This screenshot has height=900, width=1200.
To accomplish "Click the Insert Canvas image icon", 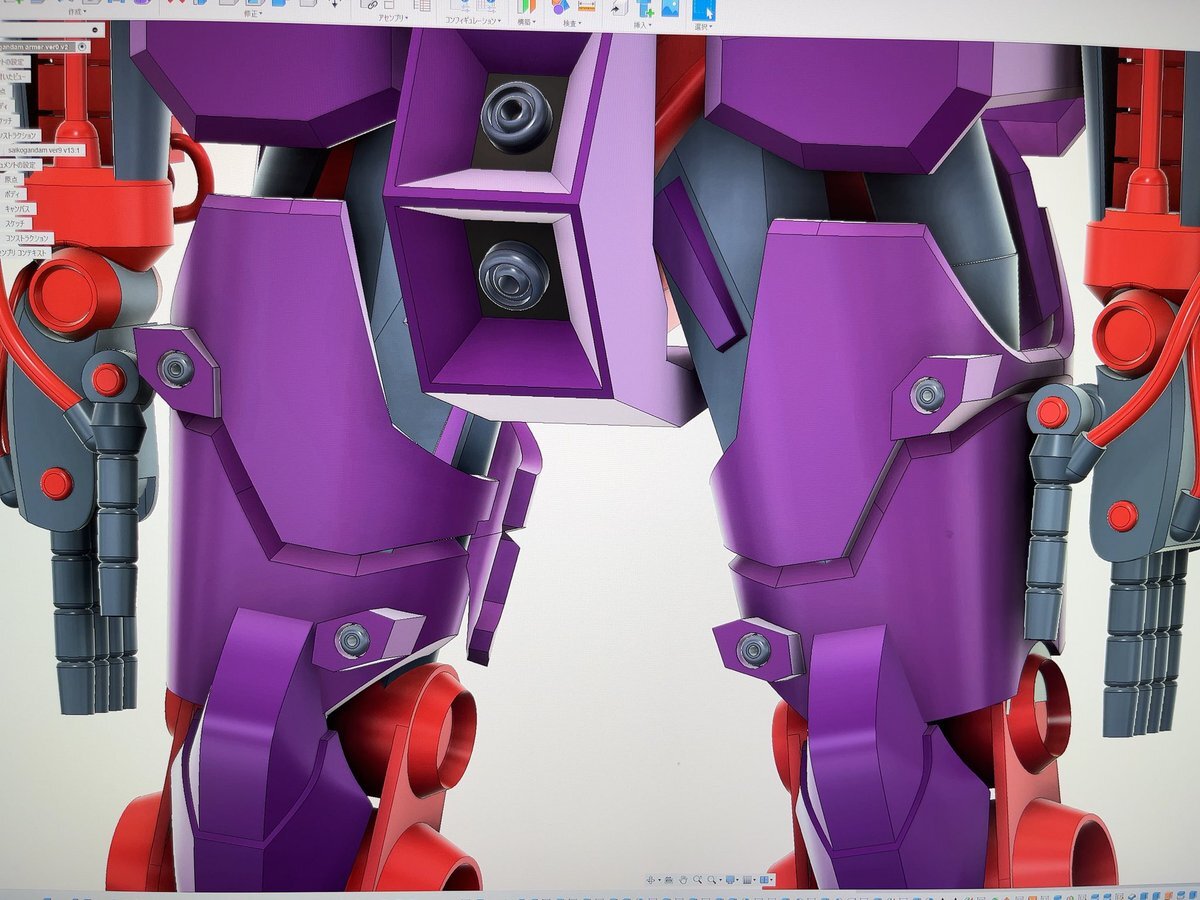I will click(668, 8).
